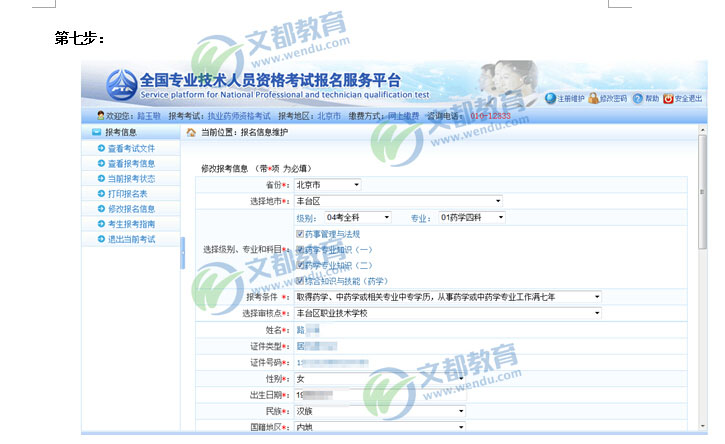725x444 pixels.
Task: Open the 性别 dropdown showing 女
Action: (x=380, y=379)
